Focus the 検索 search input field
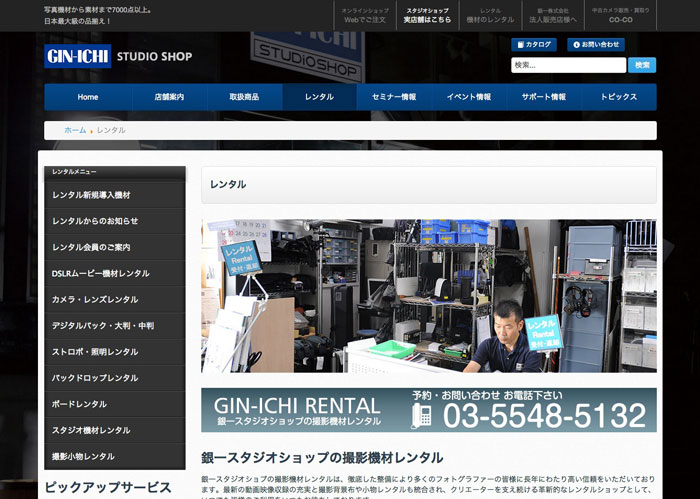 click(x=568, y=65)
